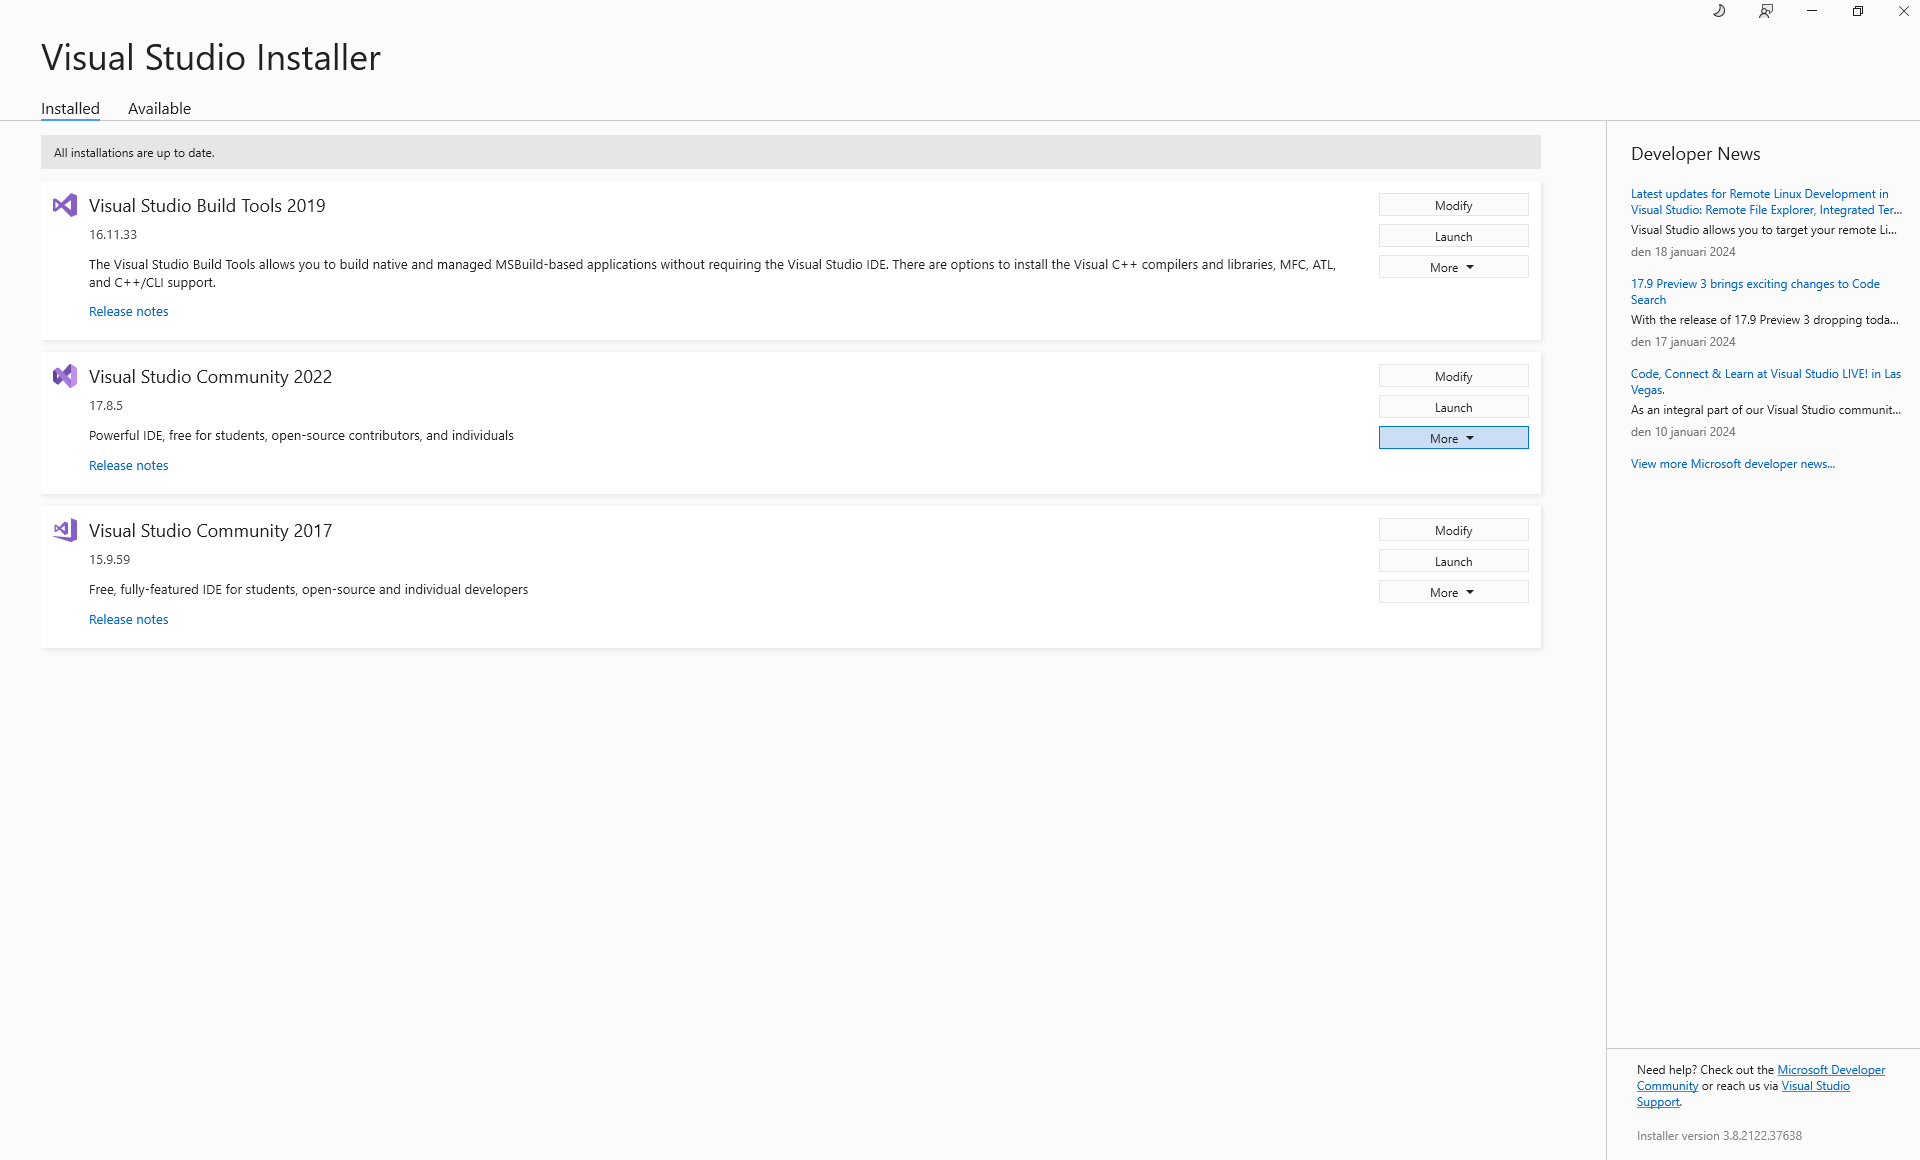Click the date 'den 17 januari 2024'

click(1683, 342)
